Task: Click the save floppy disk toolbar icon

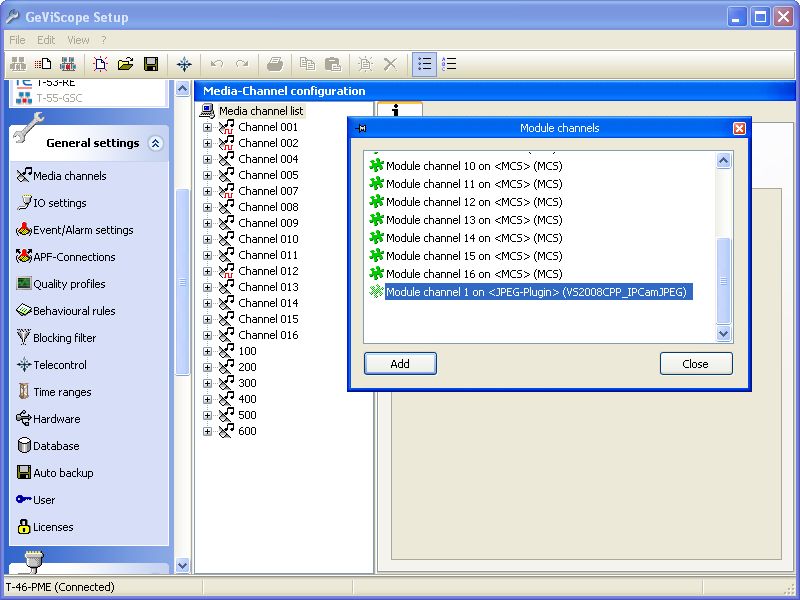Action: pyautogui.click(x=151, y=64)
